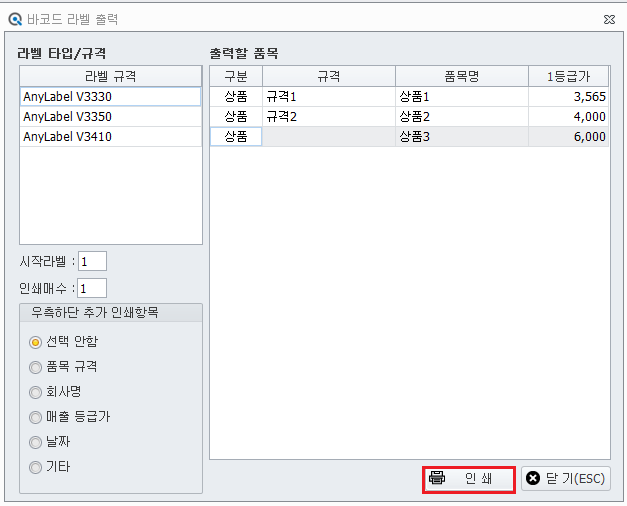Screen dimensions: 627x506
Task: Select AnyLabel V3350 label size
Action: 110,116
